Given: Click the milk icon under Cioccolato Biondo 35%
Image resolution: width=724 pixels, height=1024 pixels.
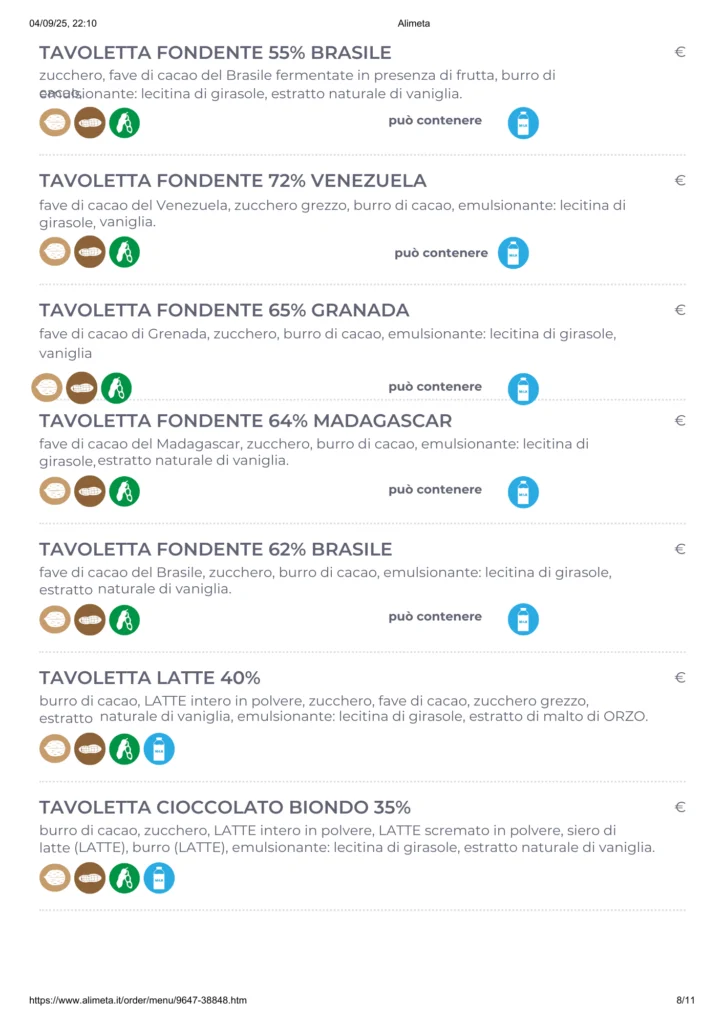Looking at the screenshot, I should [x=159, y=878].
